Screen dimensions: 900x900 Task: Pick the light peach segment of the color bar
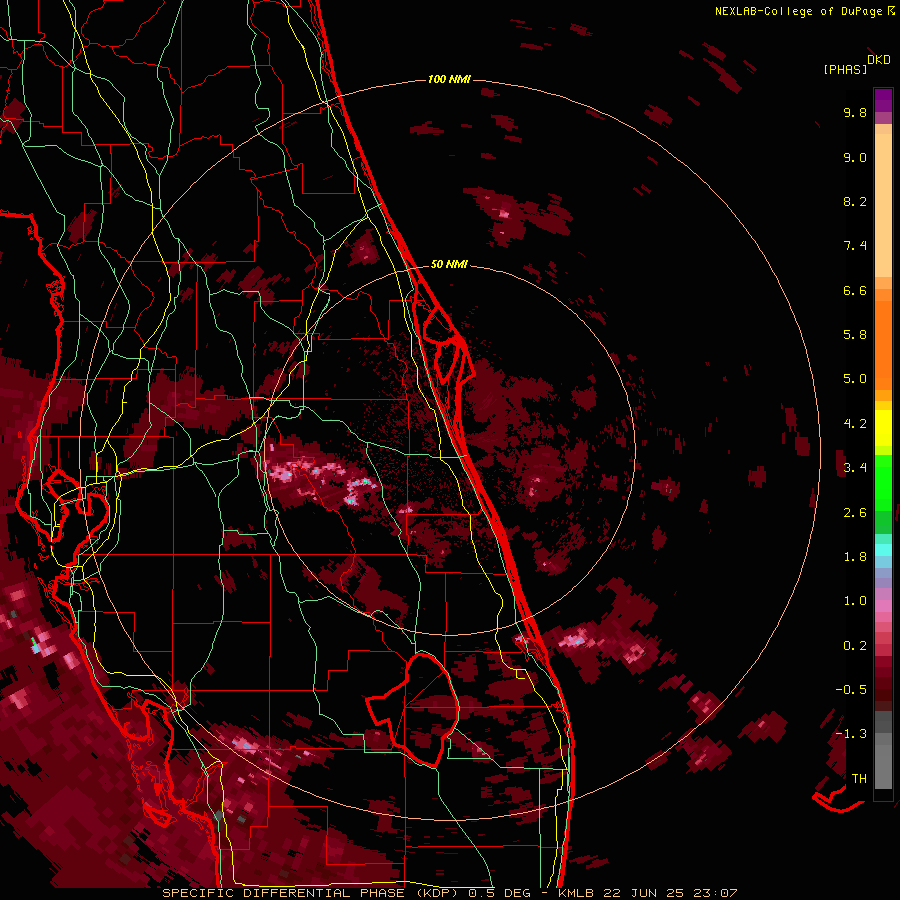(883, 205)
